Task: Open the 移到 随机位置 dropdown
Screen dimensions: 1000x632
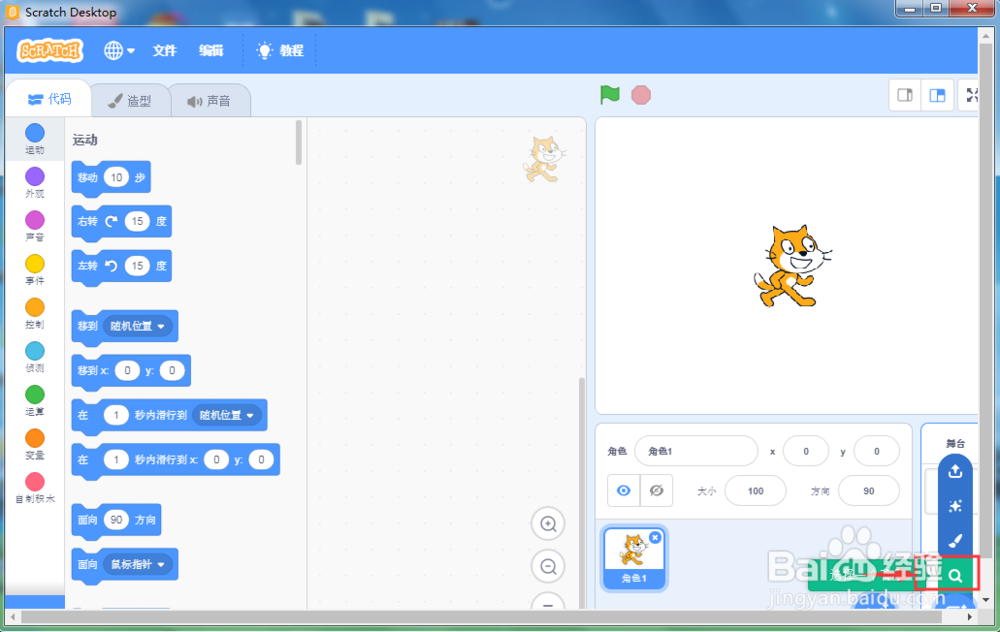Action: coord(137,326)
